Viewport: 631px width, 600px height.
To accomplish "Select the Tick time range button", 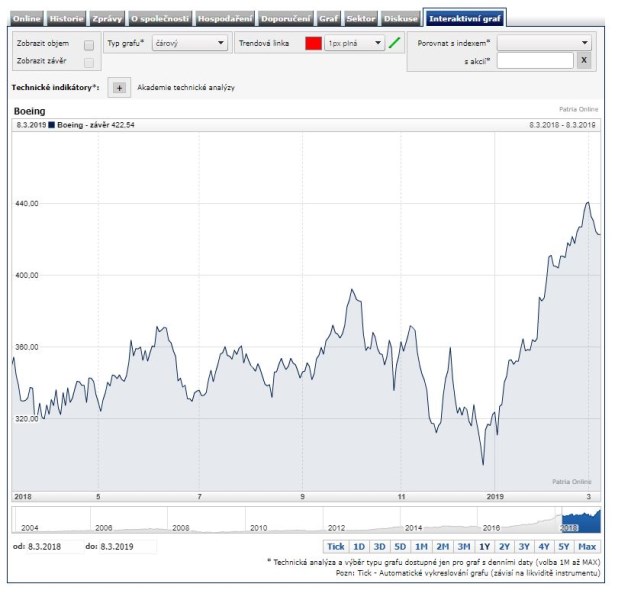I will pos(336,546).
